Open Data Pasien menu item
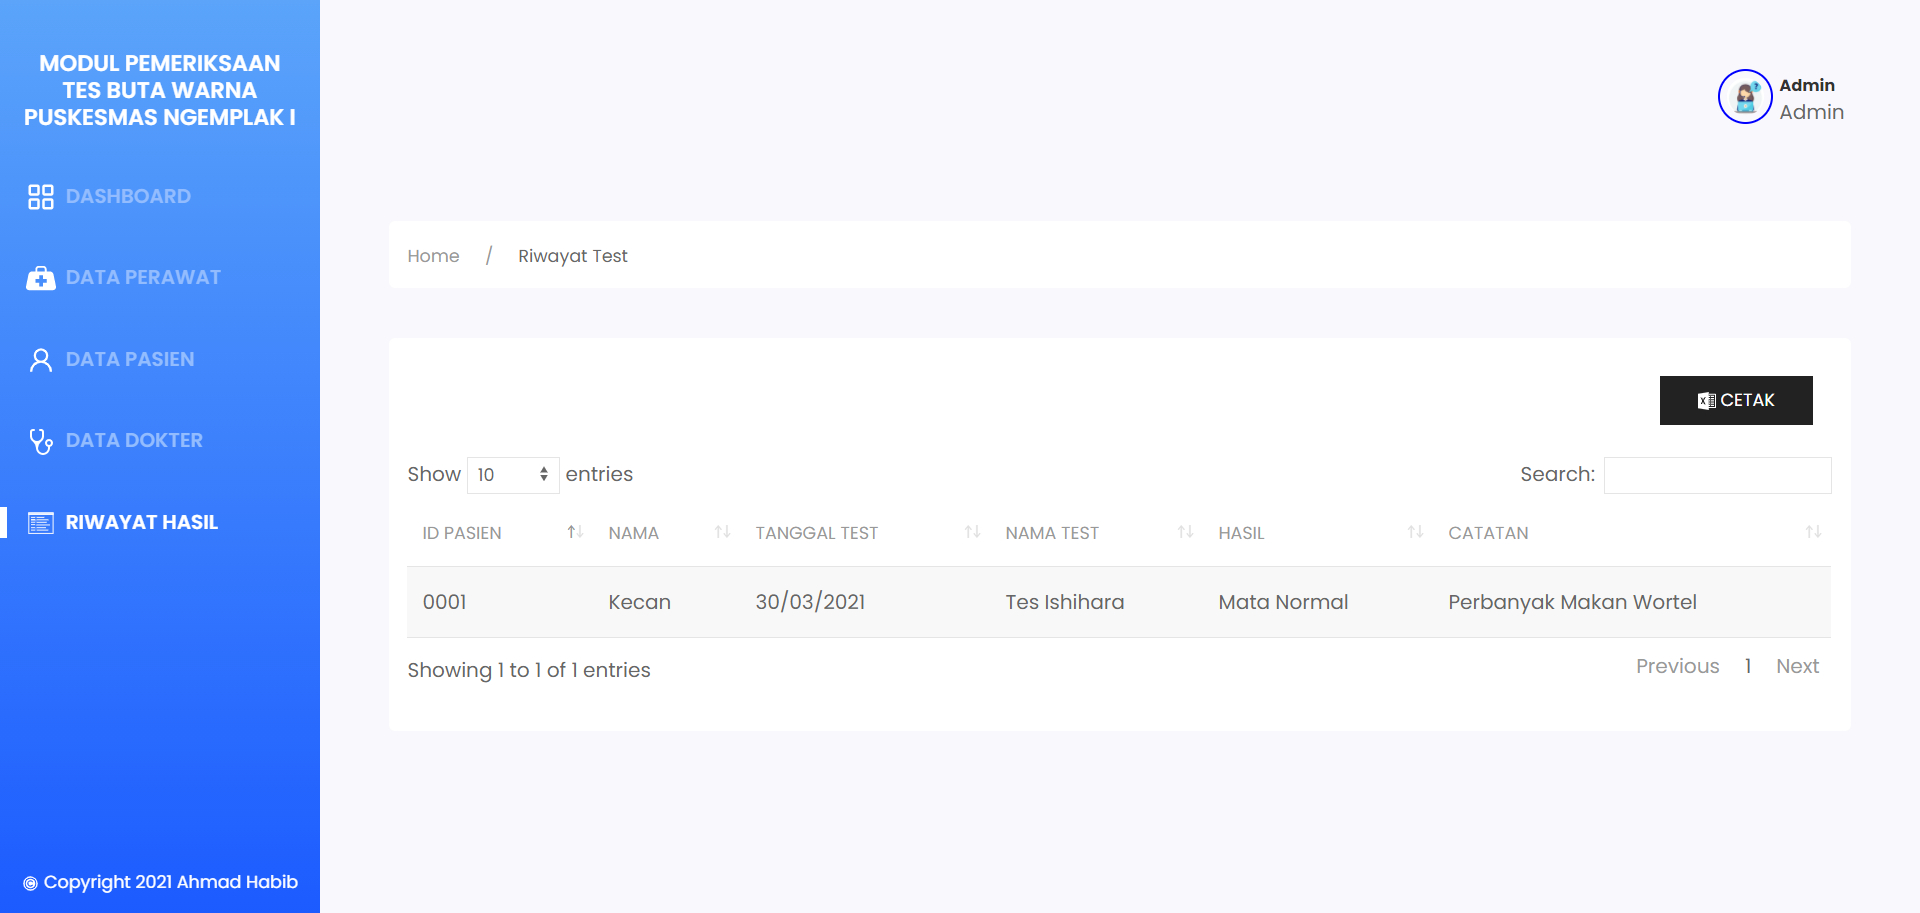 (x=130, y=360)
